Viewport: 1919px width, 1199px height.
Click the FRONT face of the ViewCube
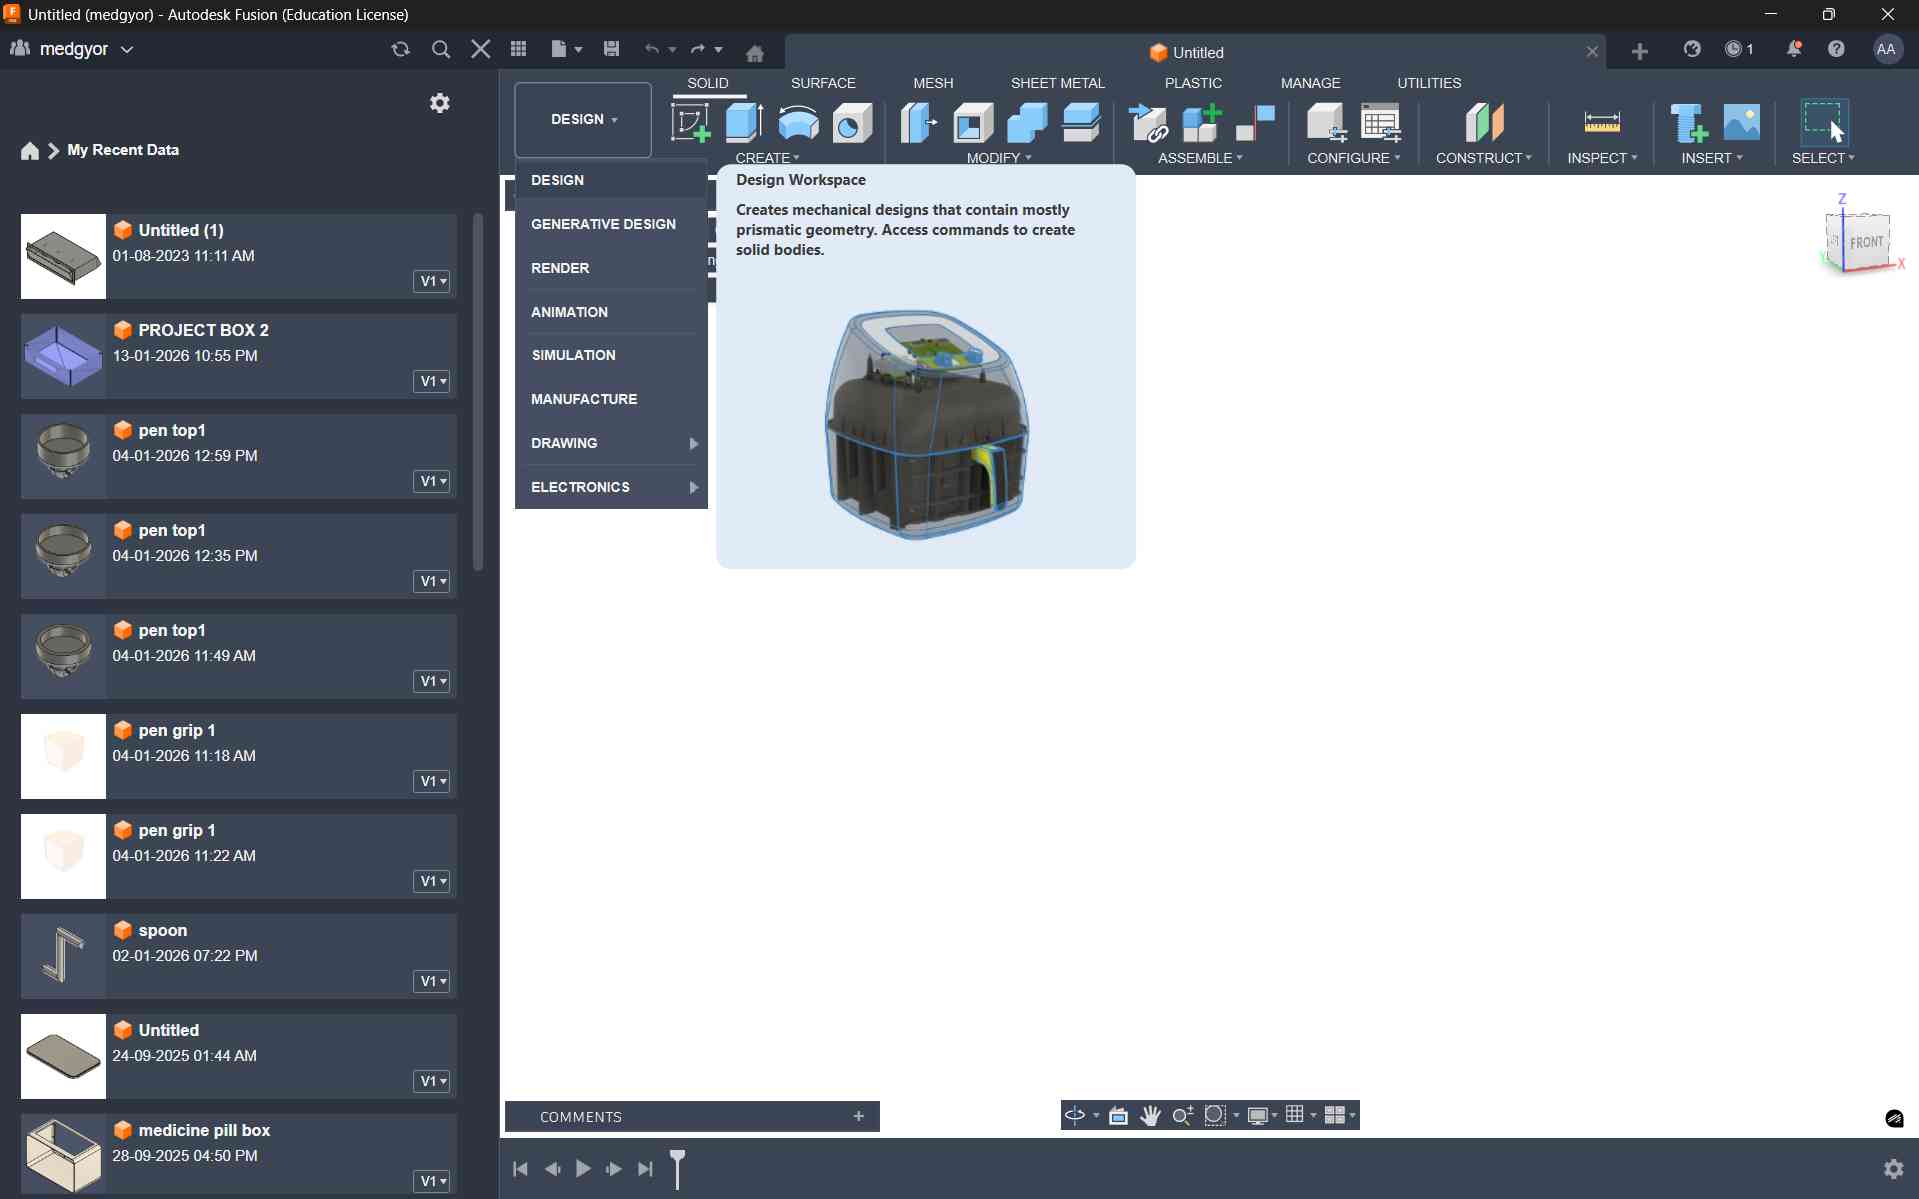click(x=1866, y=242)
